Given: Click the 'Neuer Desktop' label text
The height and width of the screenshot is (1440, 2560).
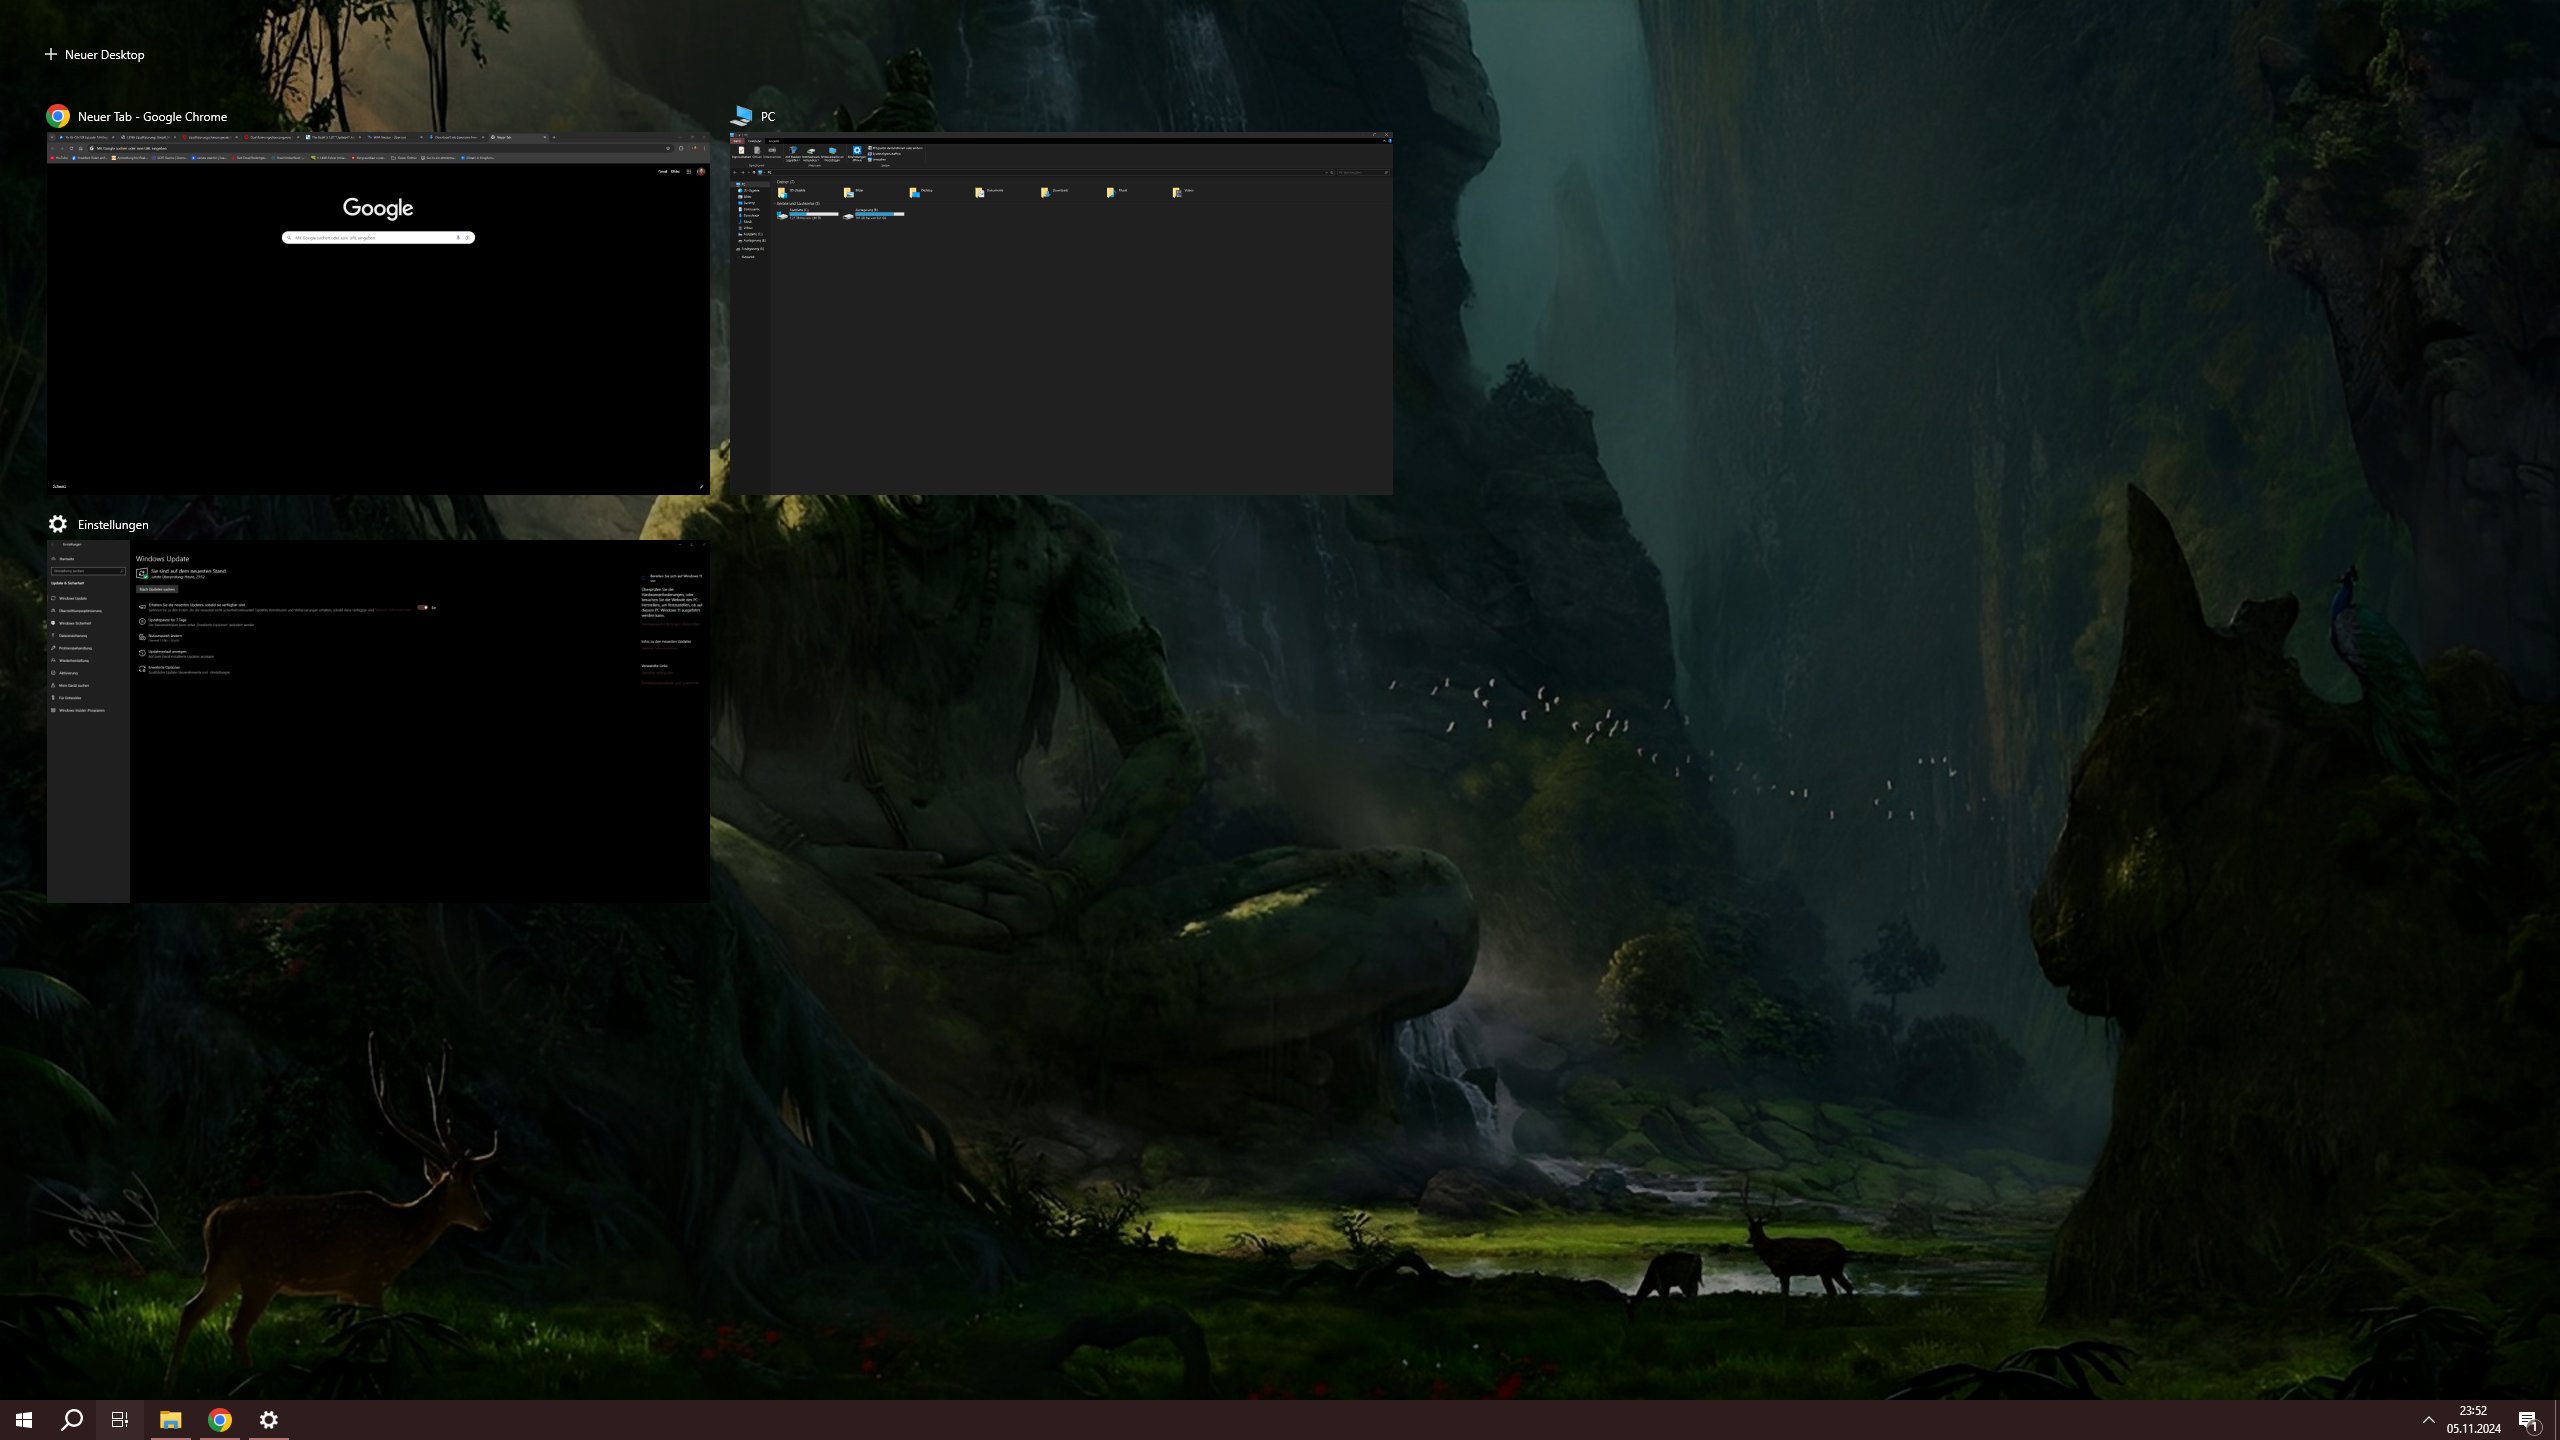Looking at the screenshot, I should coord(104,54).
